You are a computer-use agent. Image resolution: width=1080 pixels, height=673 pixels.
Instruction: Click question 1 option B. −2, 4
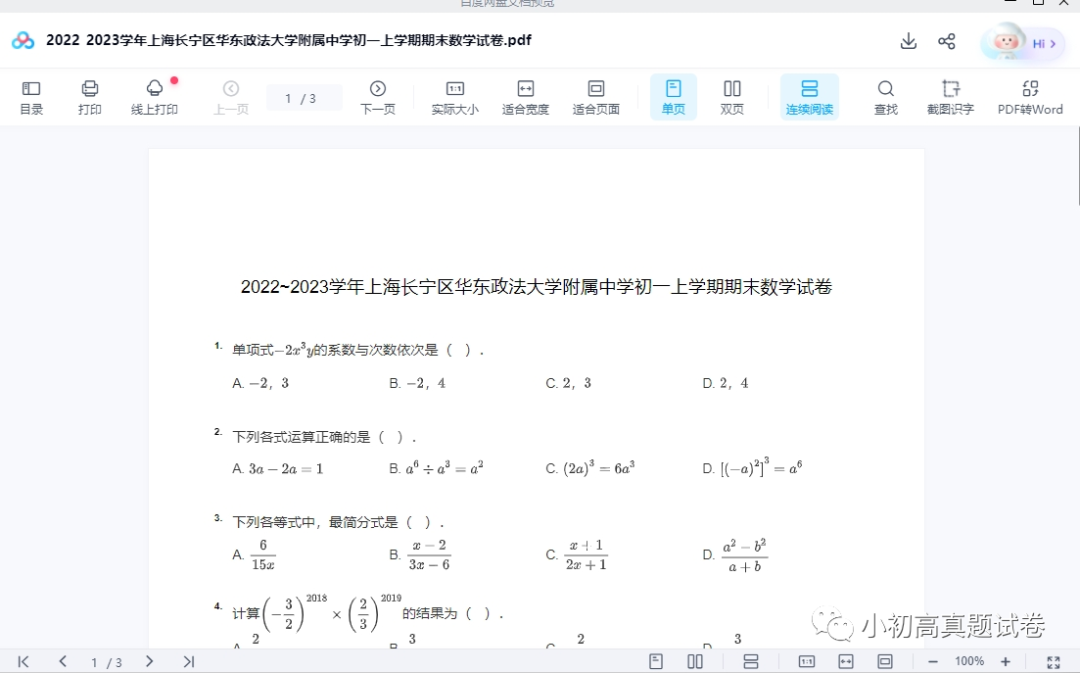pos(417,383)
